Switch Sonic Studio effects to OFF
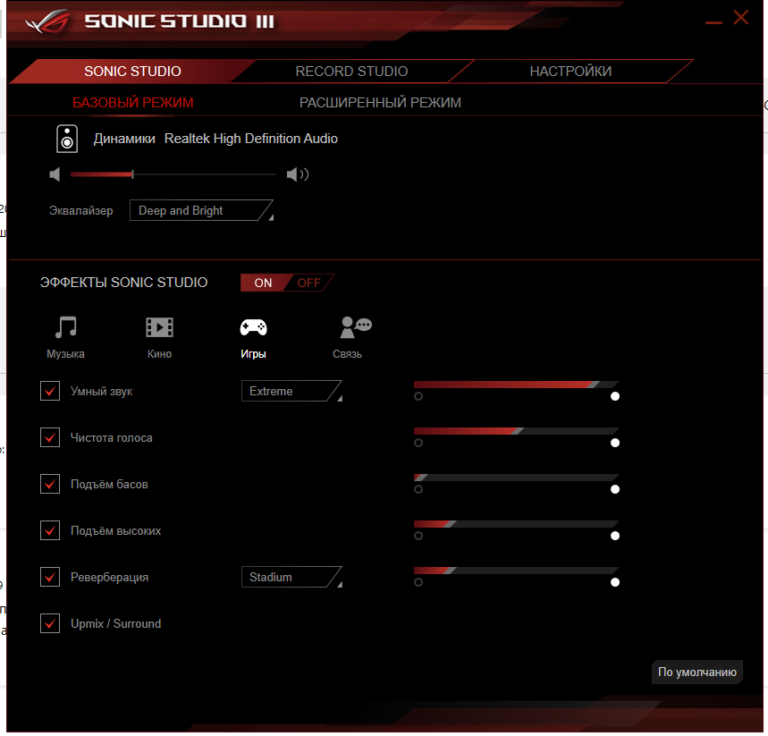The width and height of the screenshot is (768, 736). 309,283
